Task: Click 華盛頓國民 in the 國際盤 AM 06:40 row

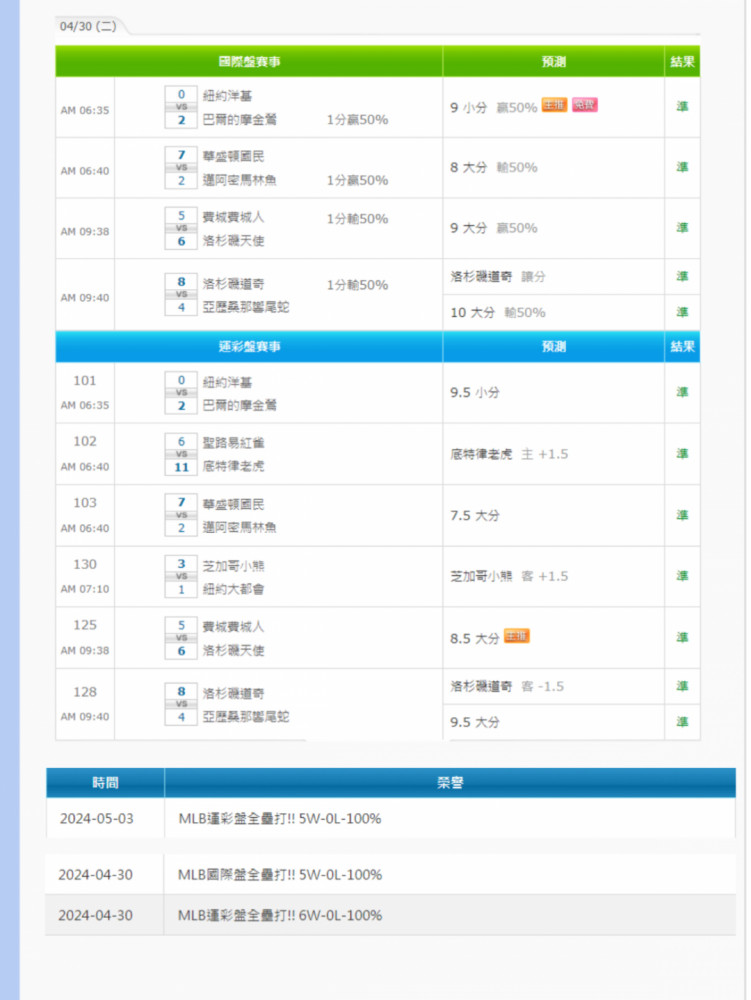Action: coord(233,156)
